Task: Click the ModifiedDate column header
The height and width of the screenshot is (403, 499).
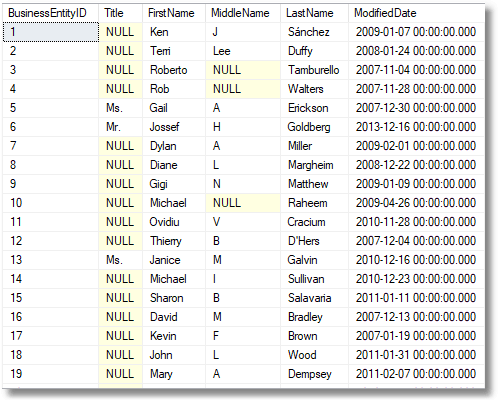Action: (x=417, y=13)
